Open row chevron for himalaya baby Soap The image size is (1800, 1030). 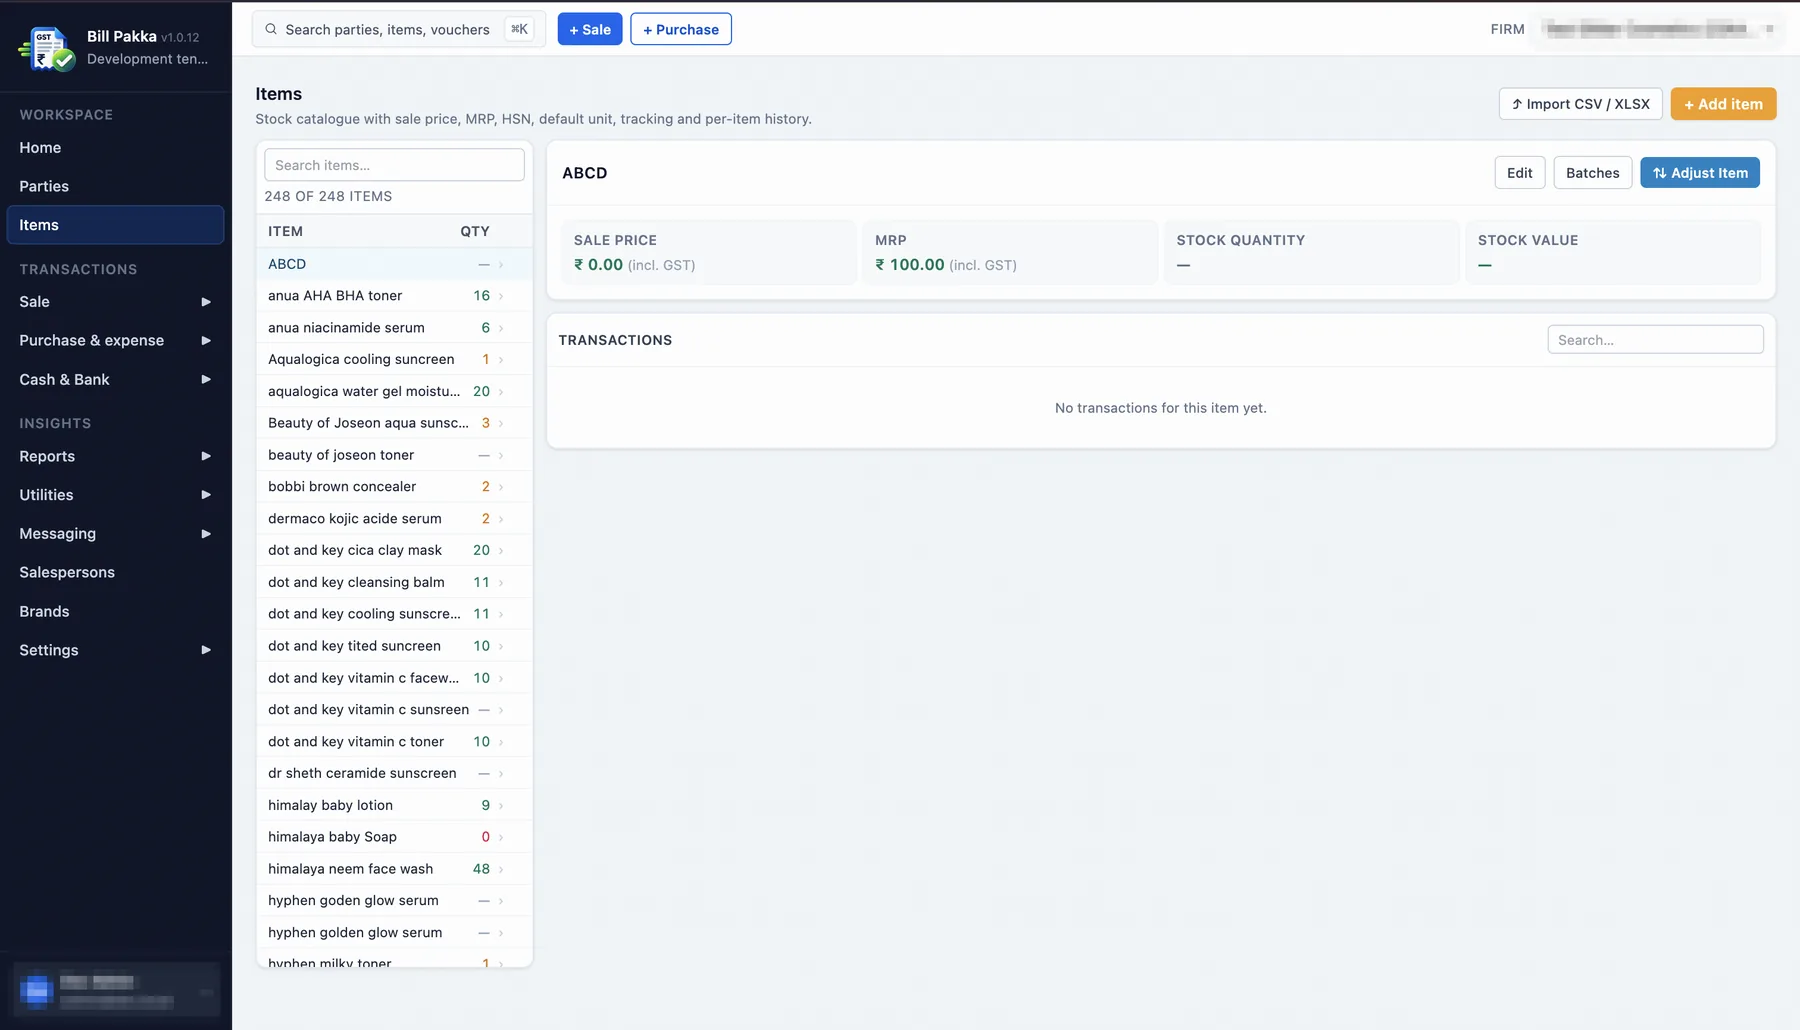[x=501, y=837]
